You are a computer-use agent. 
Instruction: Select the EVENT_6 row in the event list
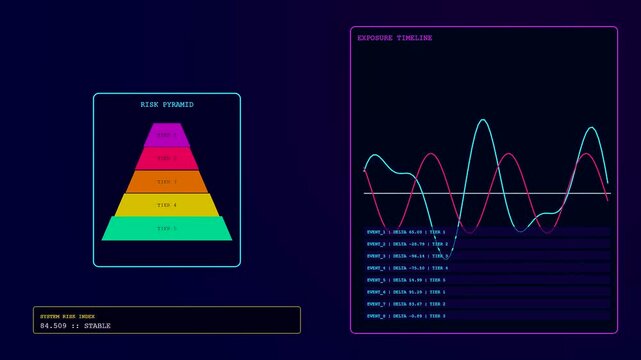(x=487, y=292)
